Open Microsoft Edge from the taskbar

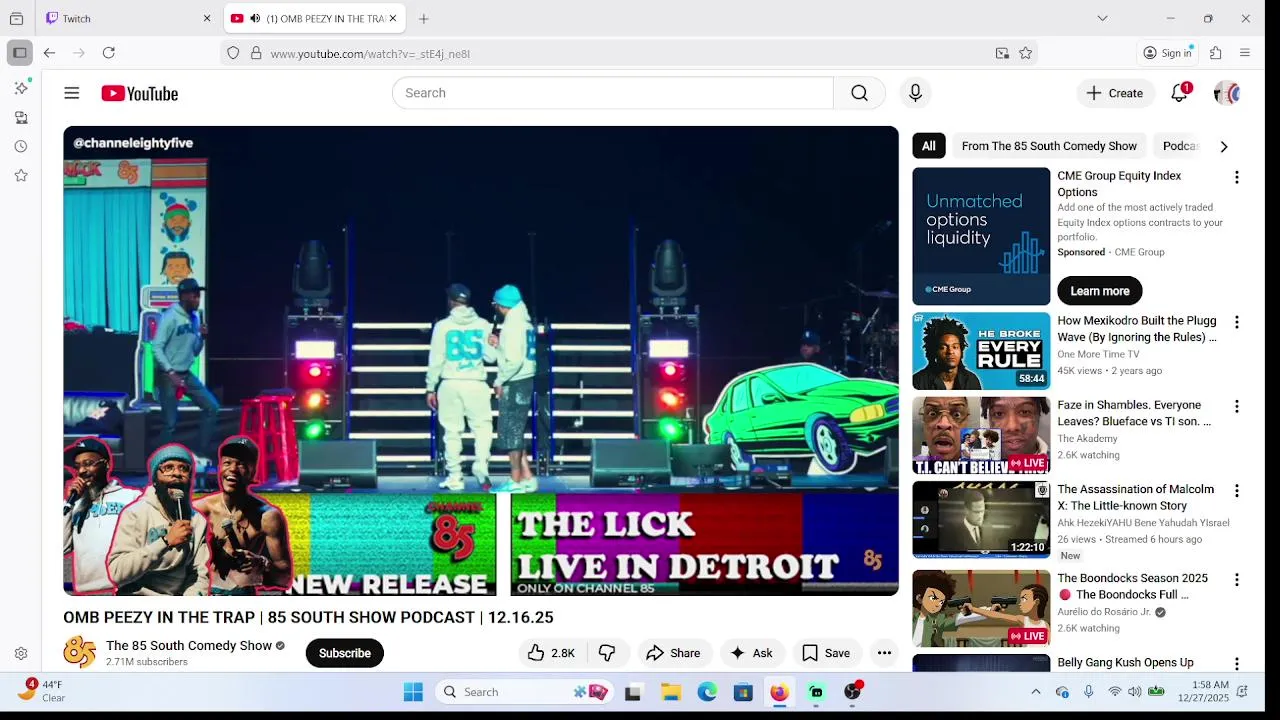coord(707,692)
